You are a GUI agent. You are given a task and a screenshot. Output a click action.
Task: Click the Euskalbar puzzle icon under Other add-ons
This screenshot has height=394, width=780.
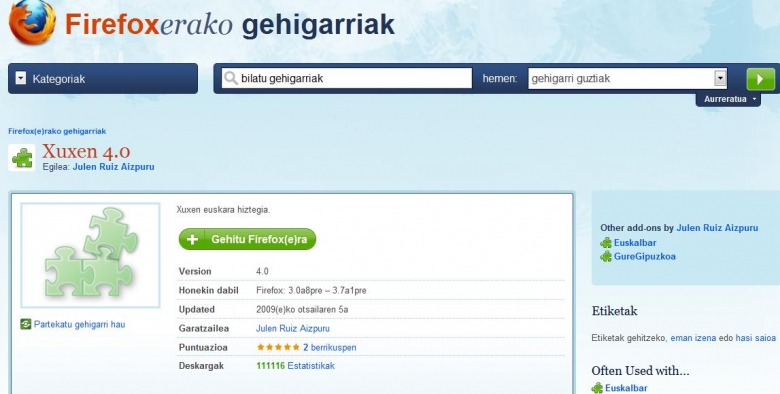[606, 243]
